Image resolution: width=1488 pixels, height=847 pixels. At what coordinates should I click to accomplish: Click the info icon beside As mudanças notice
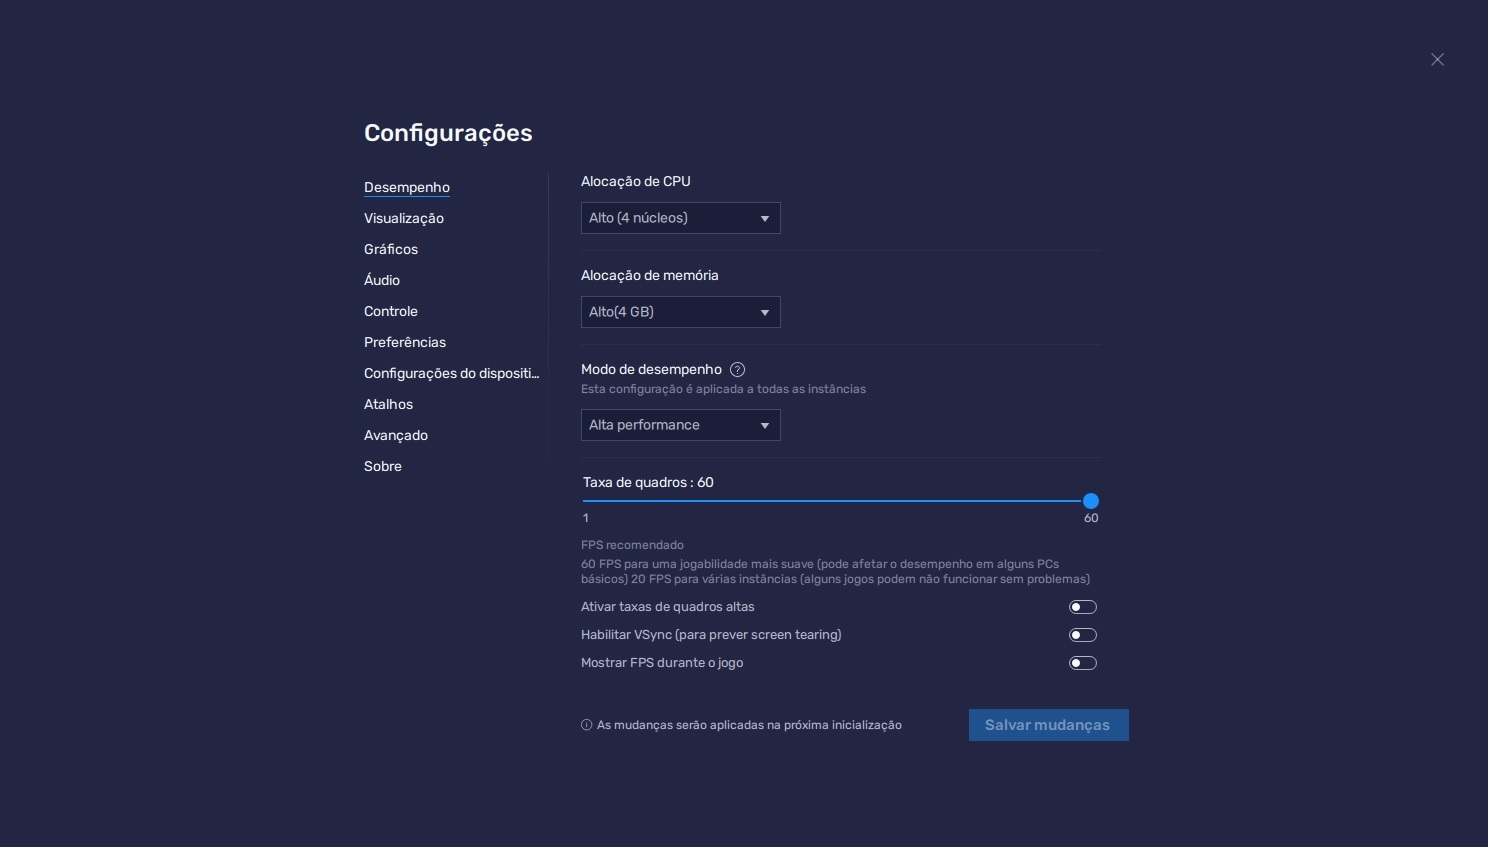tap(587, 725)
